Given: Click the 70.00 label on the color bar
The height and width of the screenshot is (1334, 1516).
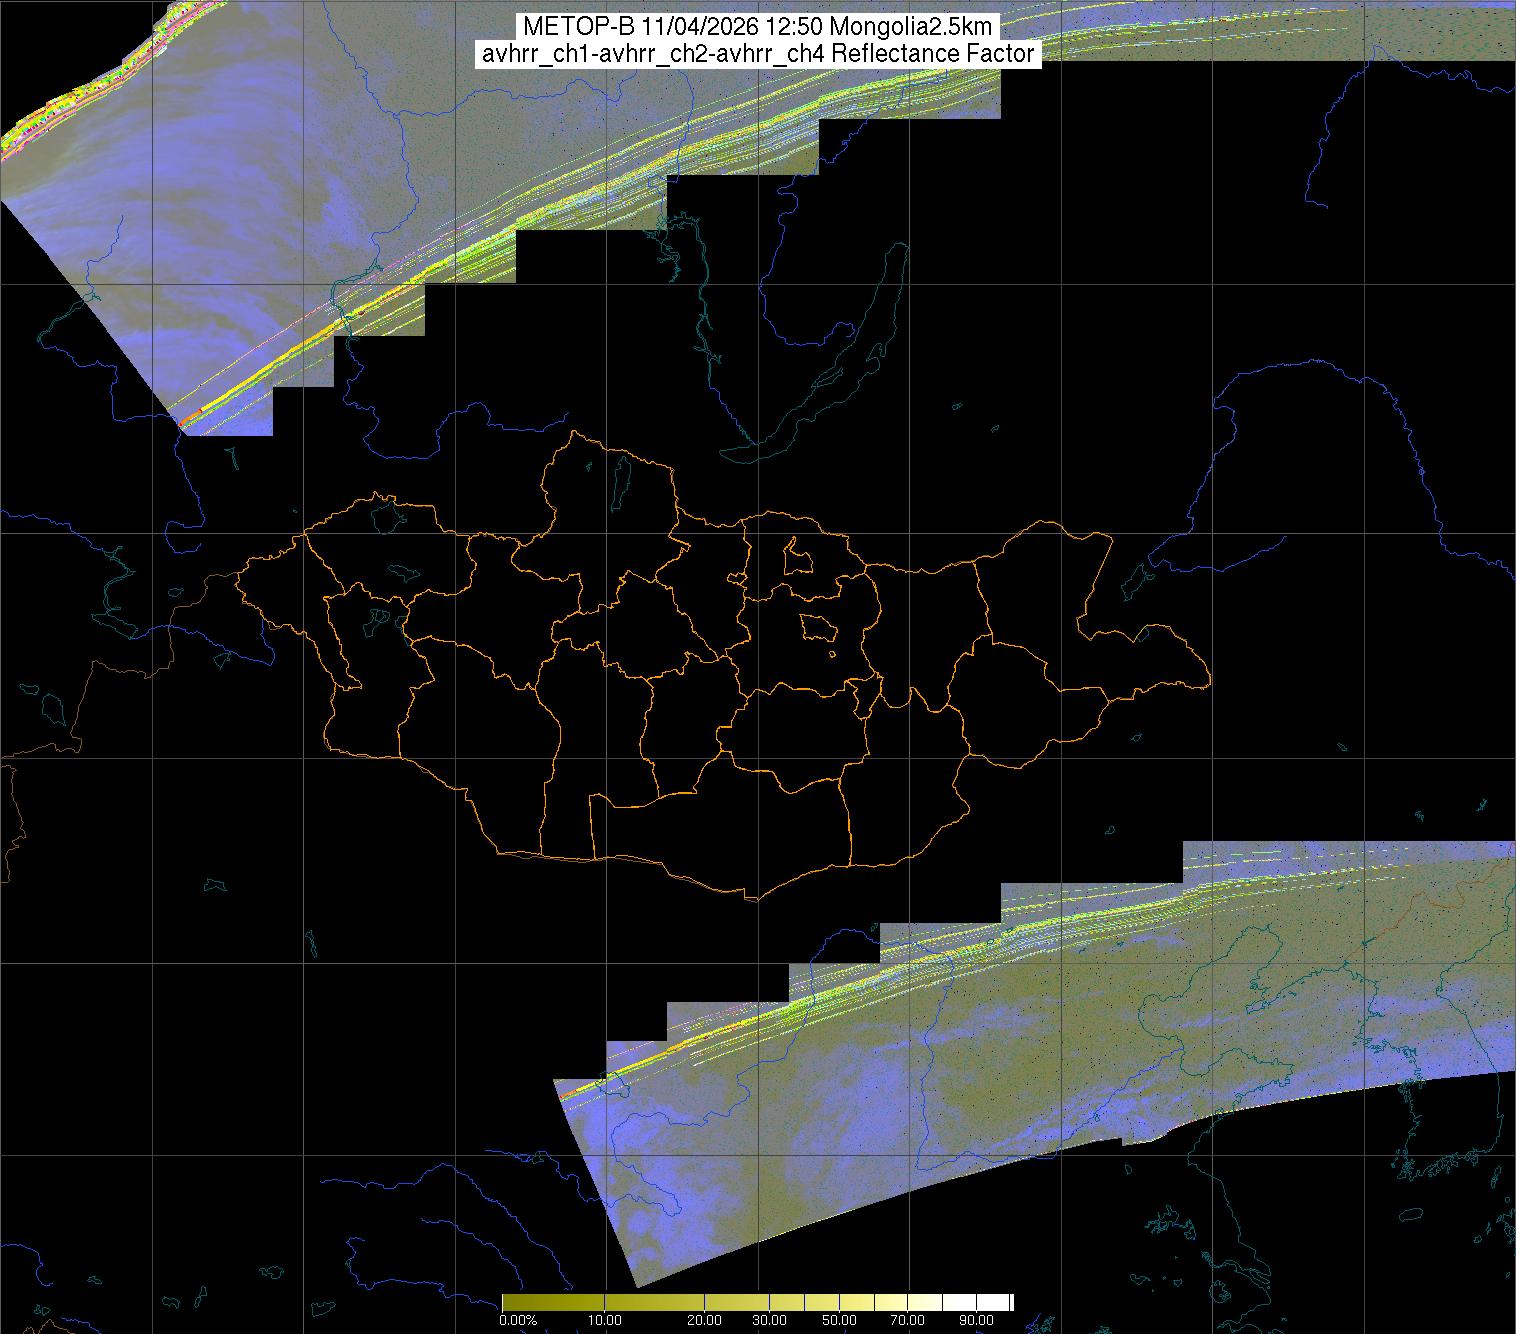Looking at the screenshot, I should tap(909, 1320).
